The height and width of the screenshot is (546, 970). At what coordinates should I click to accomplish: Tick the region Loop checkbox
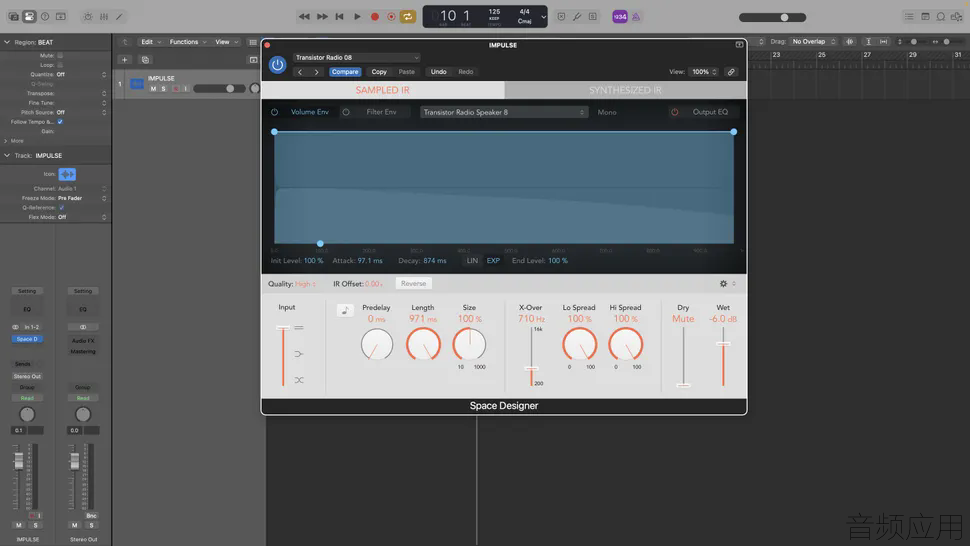tap(60, 65)
